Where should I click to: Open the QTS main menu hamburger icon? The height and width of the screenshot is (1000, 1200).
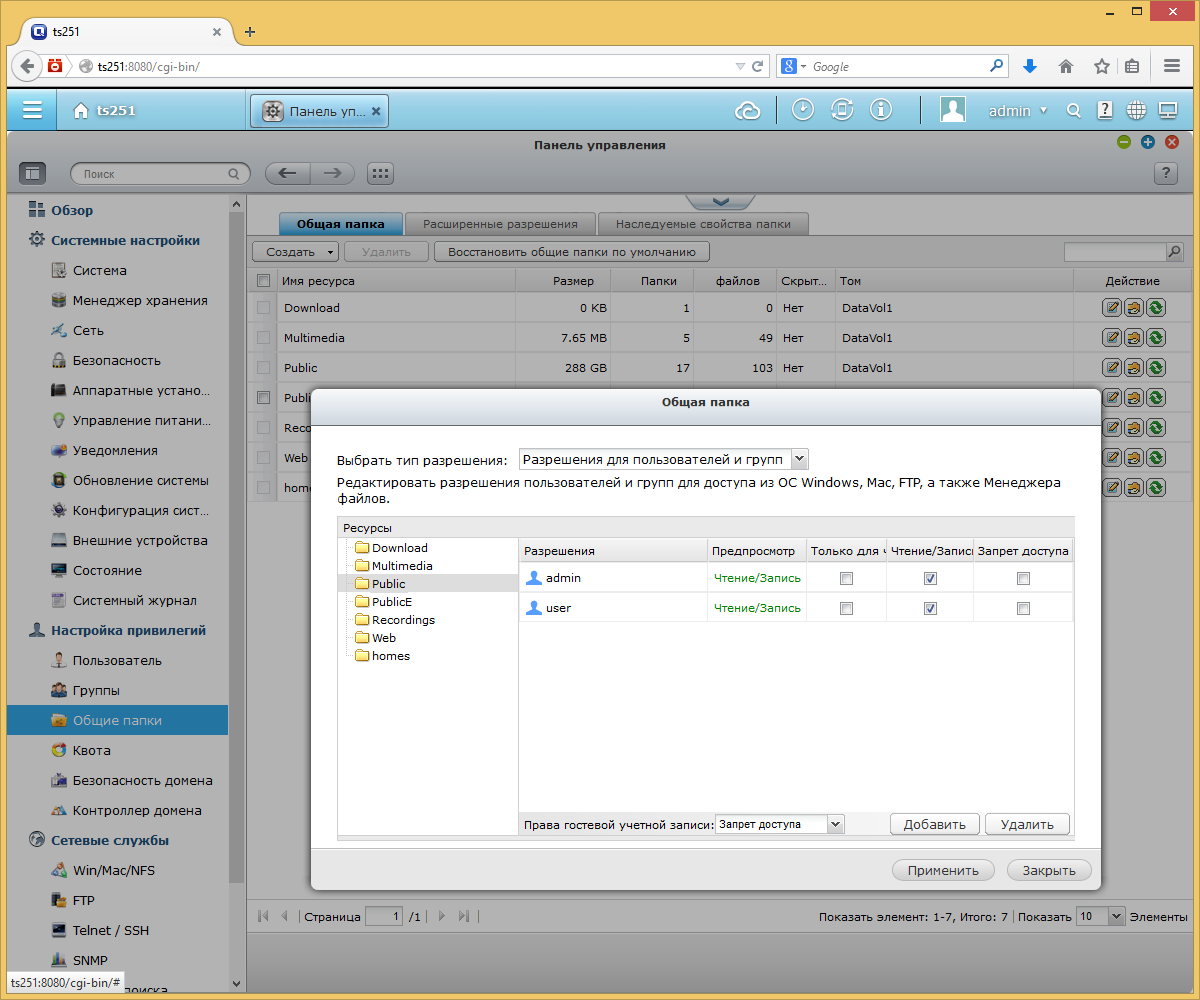32,110
